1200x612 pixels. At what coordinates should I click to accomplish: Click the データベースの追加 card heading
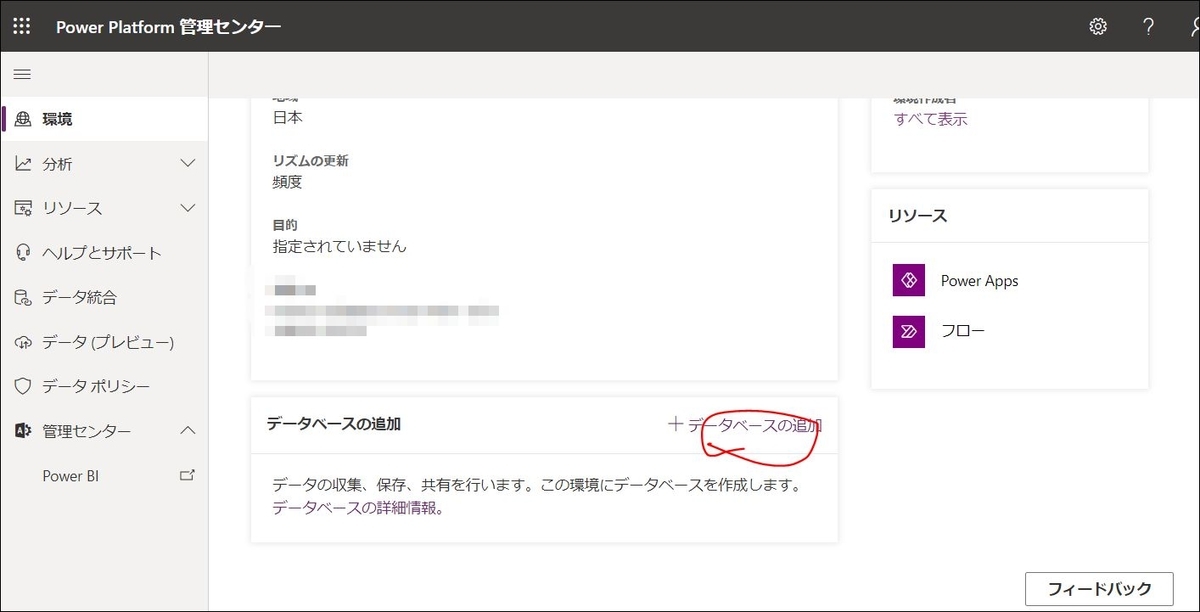pyautogui.click(x=334, y=424)
